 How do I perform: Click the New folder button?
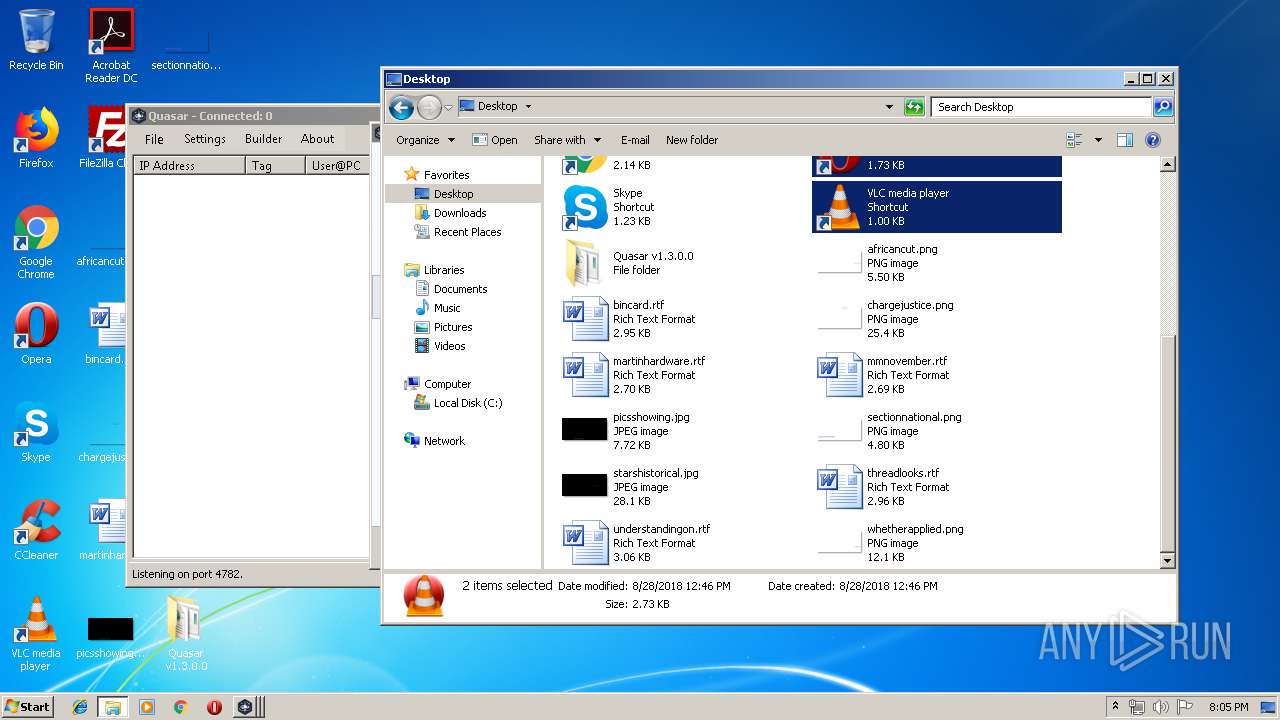[x=692, y=140]
